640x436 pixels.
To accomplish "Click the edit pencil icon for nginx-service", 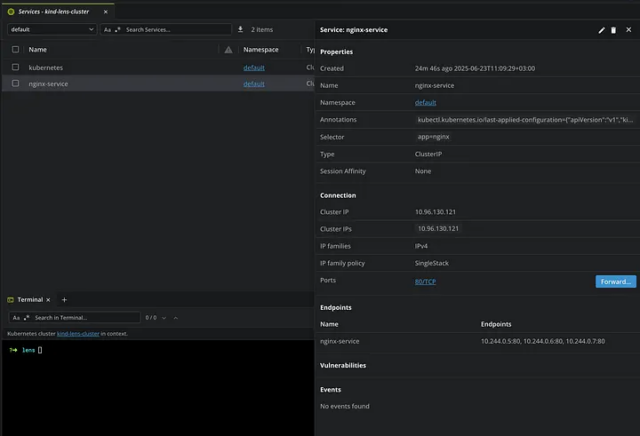I will coord(602,30).
